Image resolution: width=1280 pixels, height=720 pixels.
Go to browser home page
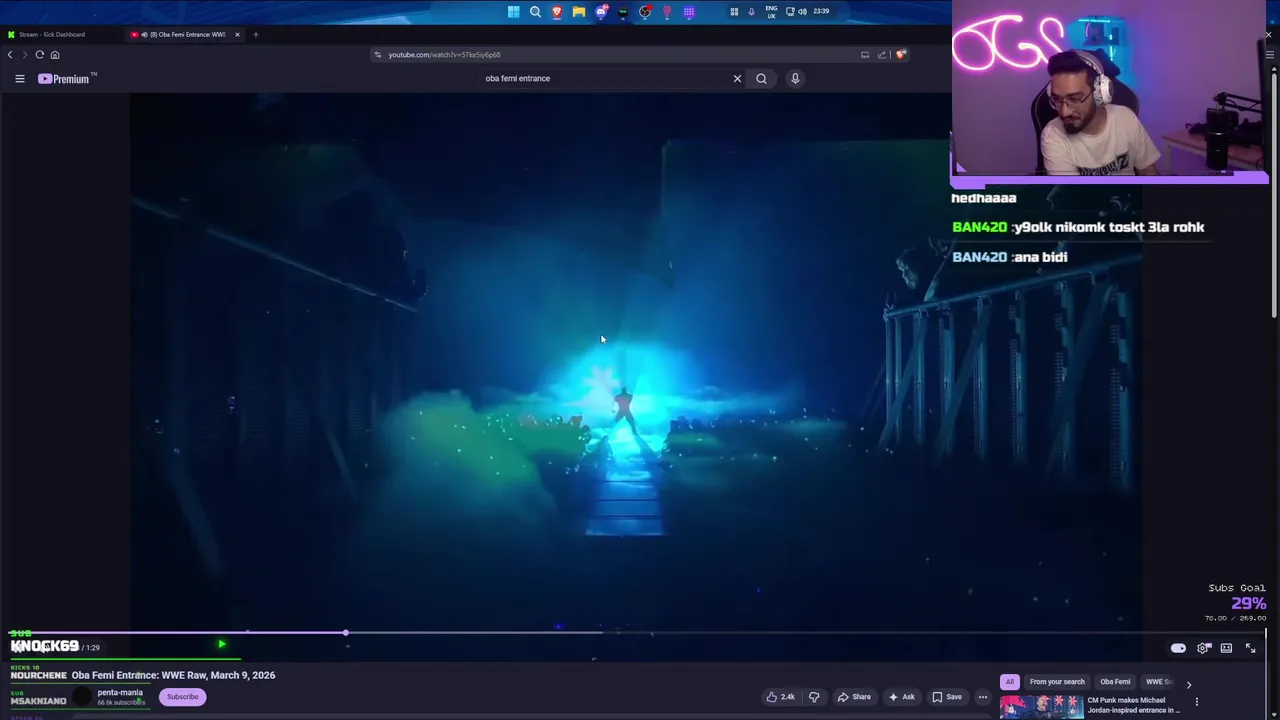55,55
